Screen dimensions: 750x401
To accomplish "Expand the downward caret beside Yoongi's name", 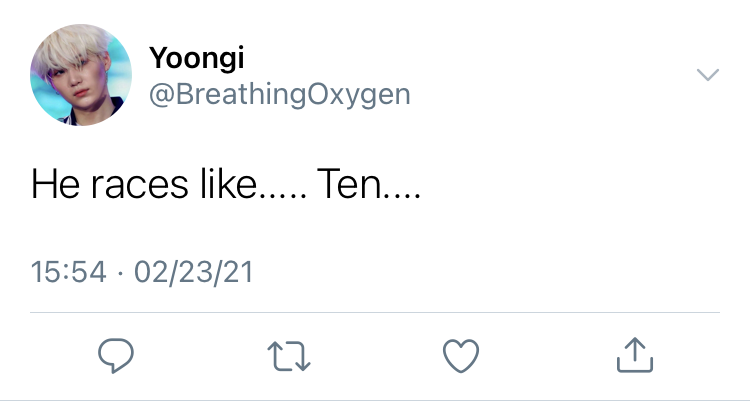I will [x=708, y=75].
